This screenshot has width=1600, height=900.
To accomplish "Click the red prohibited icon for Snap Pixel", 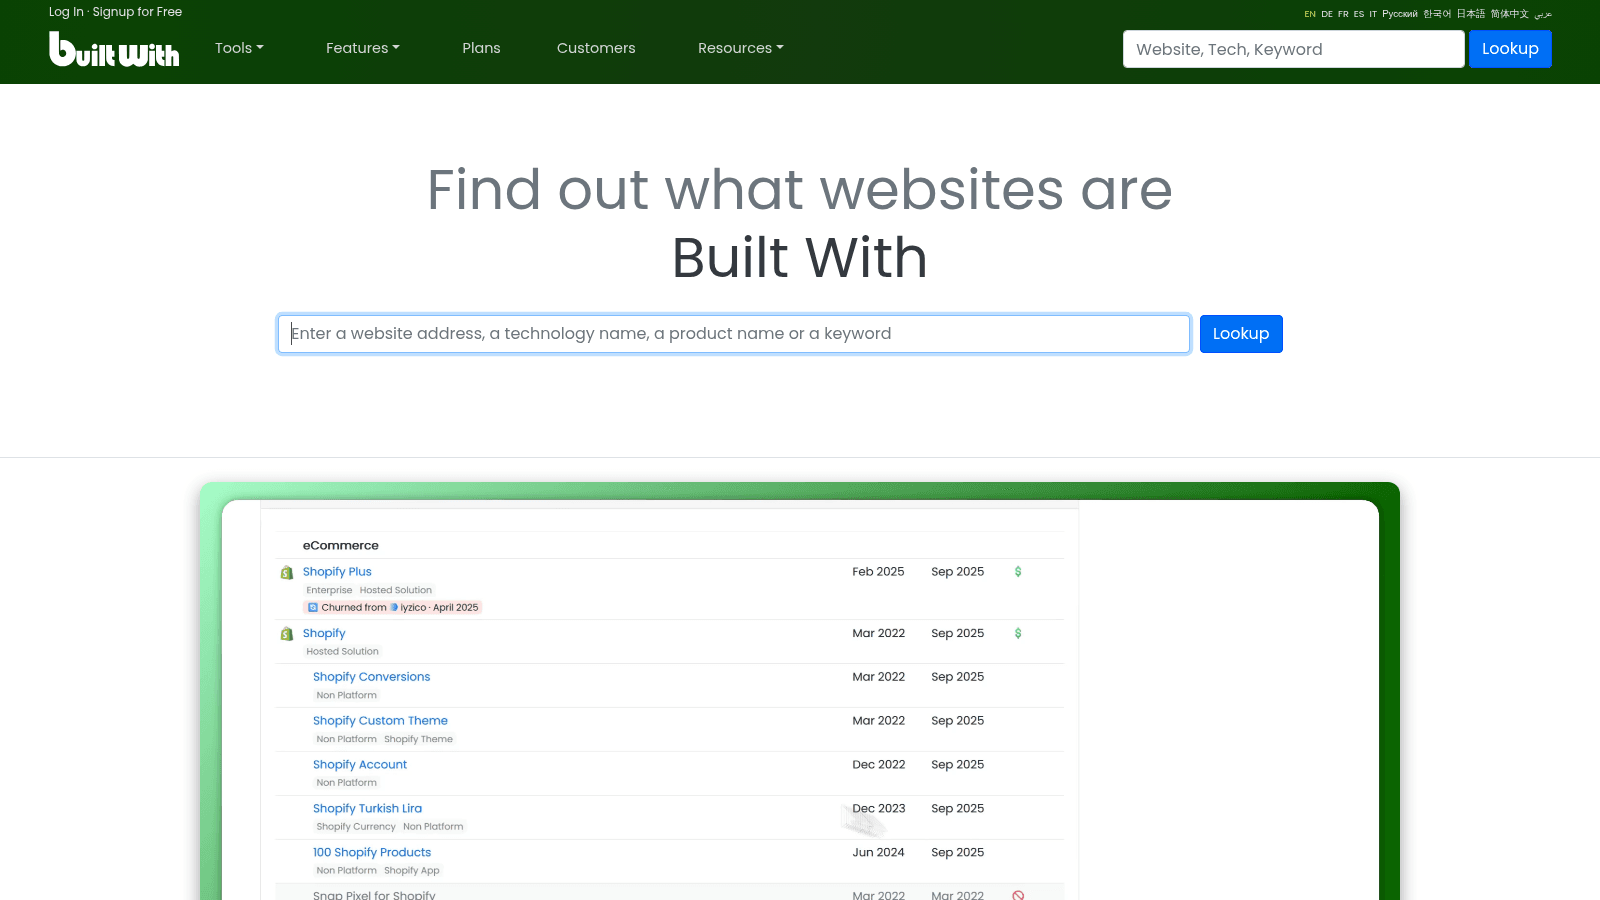I will point(1018,896).
